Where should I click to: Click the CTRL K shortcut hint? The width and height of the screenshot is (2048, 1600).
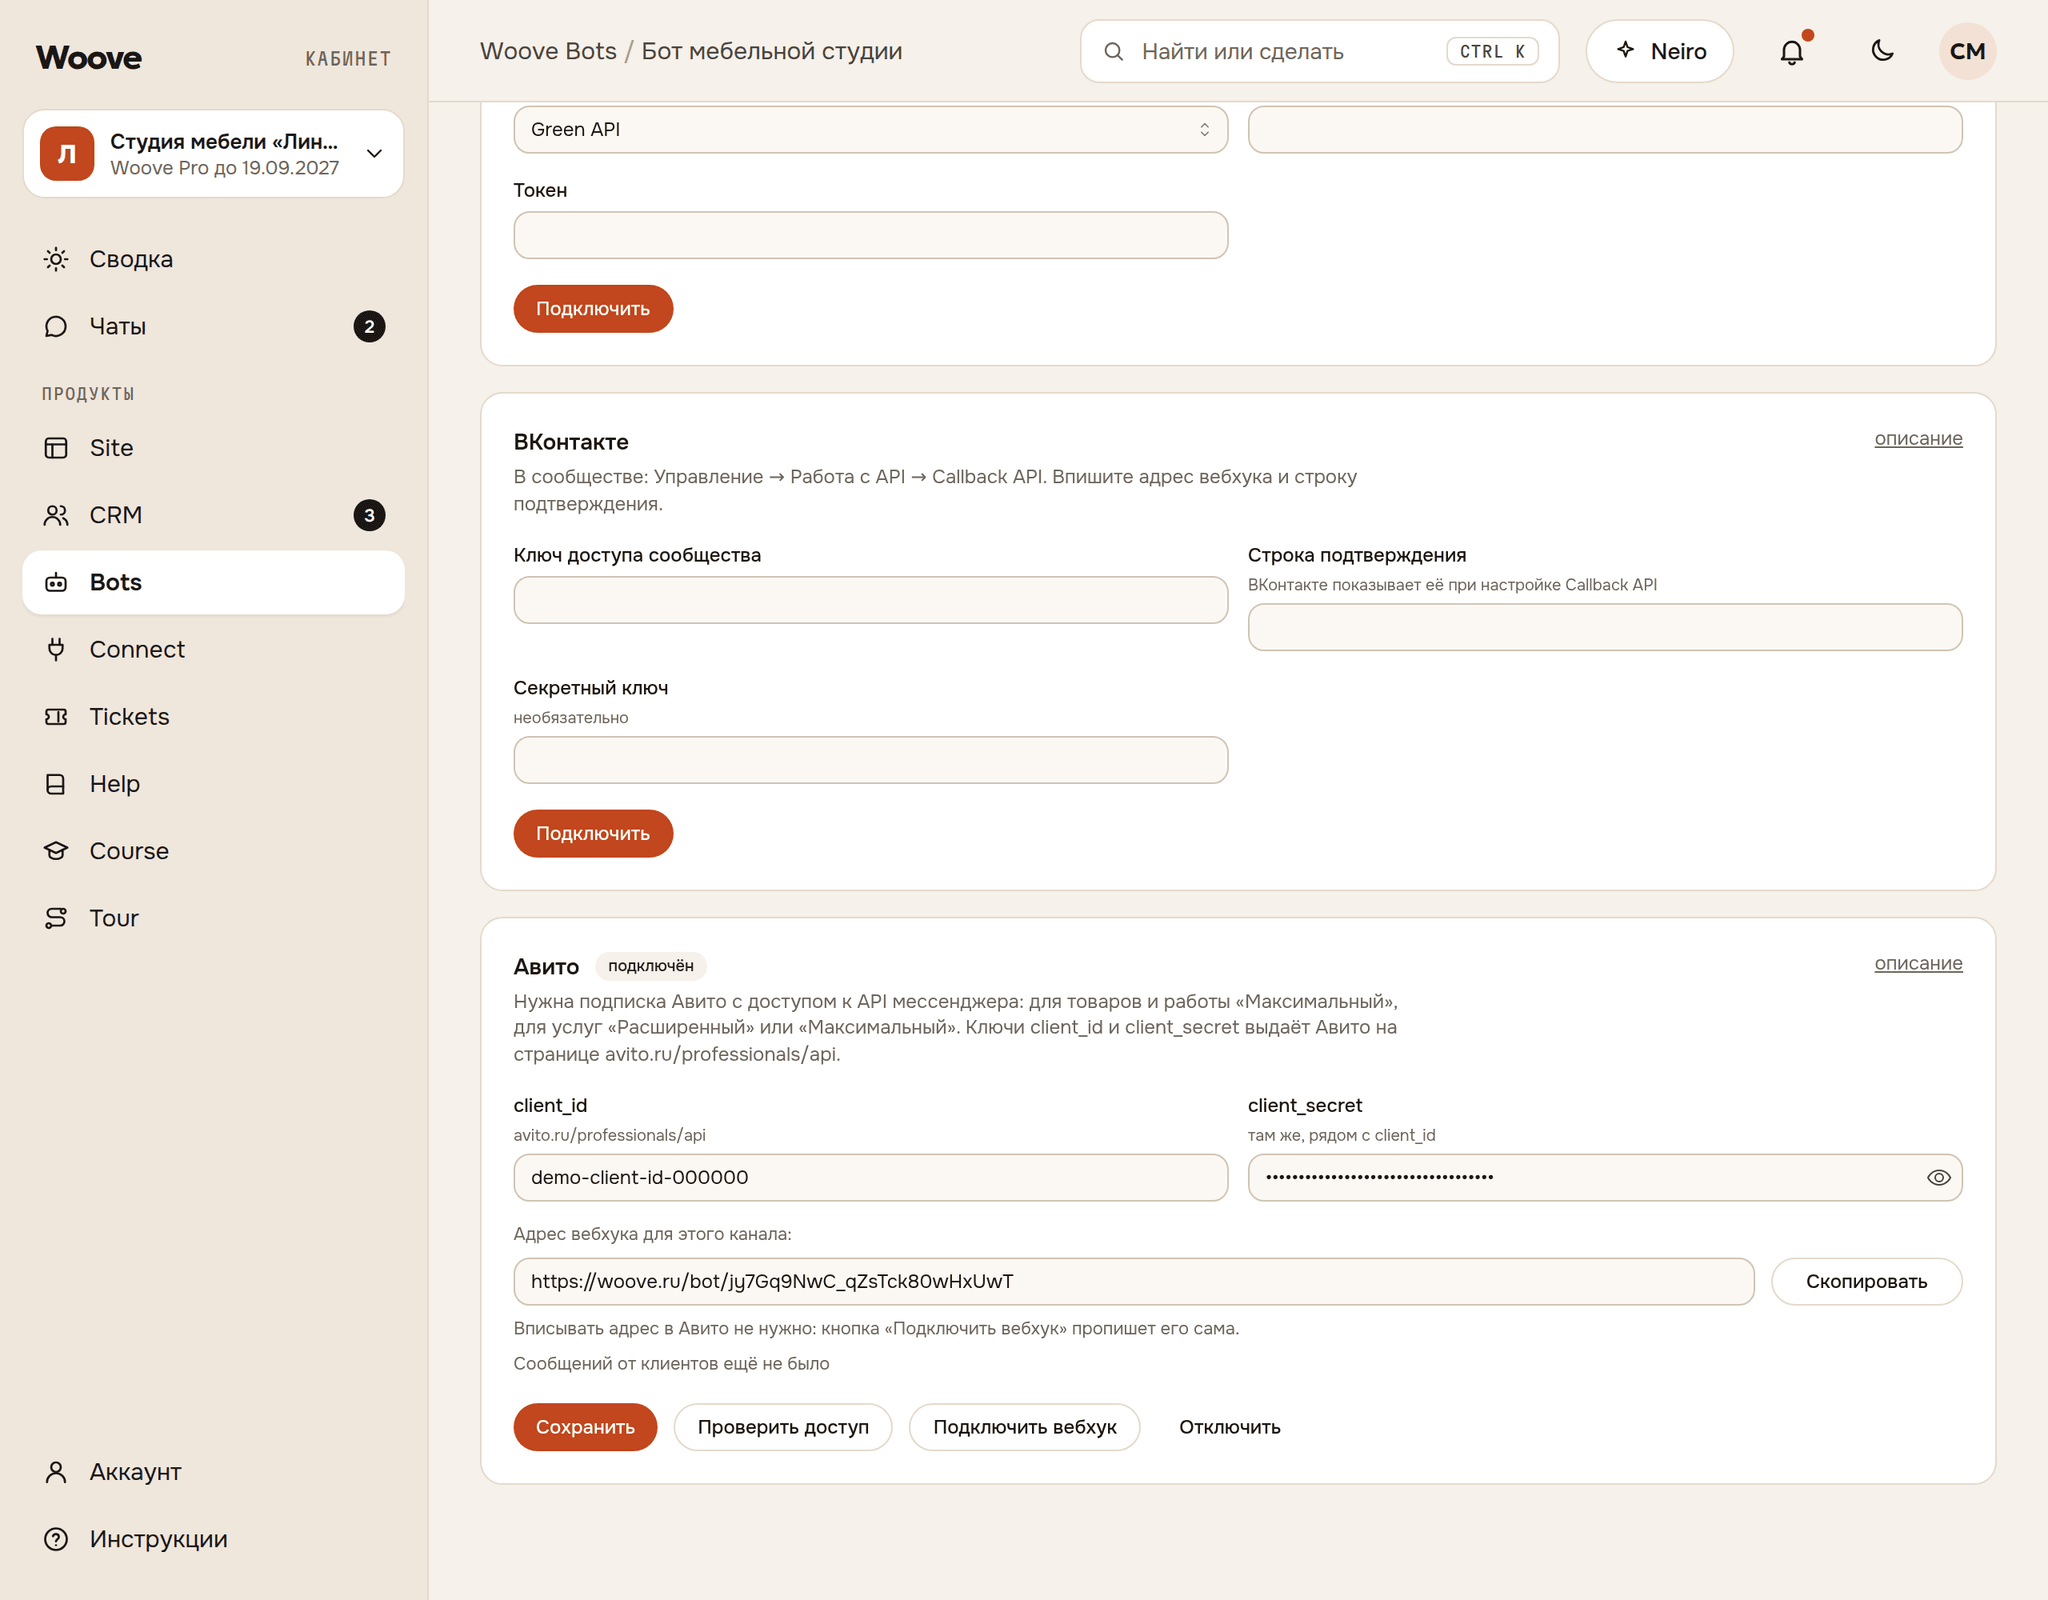click(1492, 51)
